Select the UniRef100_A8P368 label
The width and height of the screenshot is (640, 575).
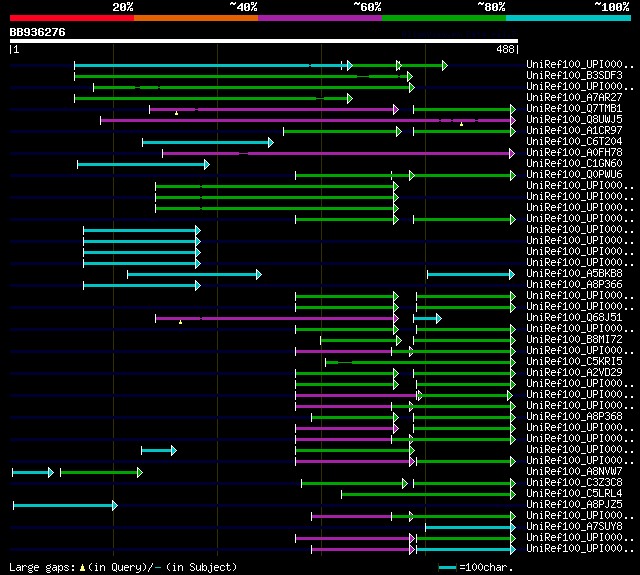pos(574,417)
